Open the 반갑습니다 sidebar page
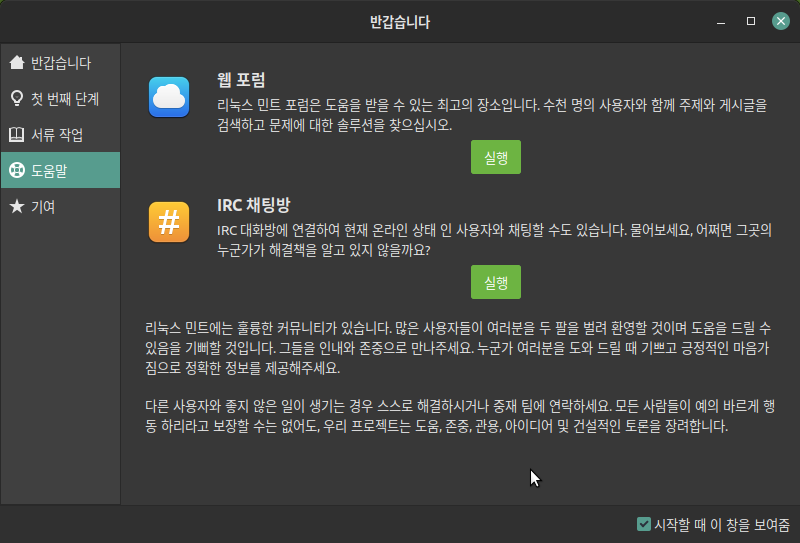The image size is (800, 543). coord(60,63)
